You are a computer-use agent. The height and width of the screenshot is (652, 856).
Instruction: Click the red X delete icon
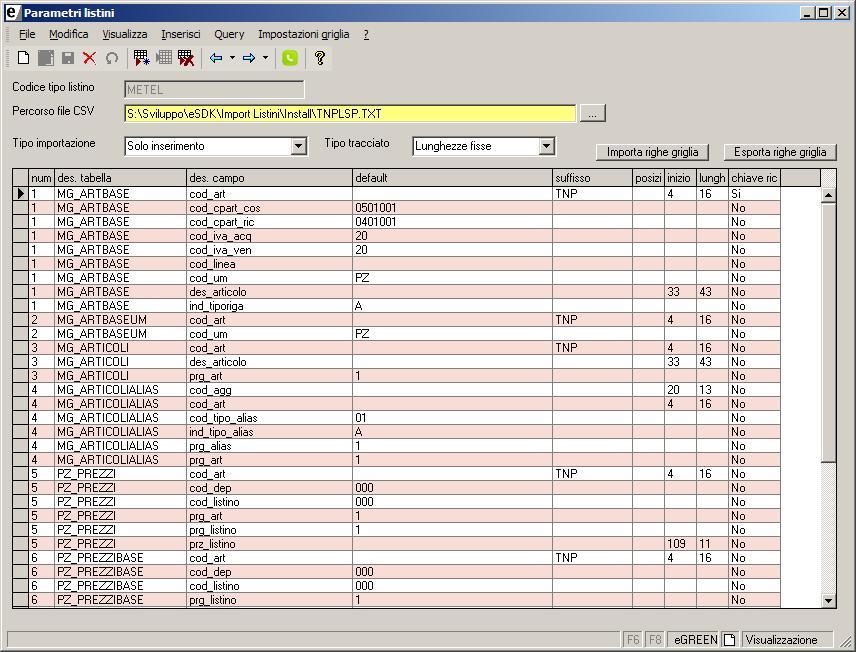[90, 58]
